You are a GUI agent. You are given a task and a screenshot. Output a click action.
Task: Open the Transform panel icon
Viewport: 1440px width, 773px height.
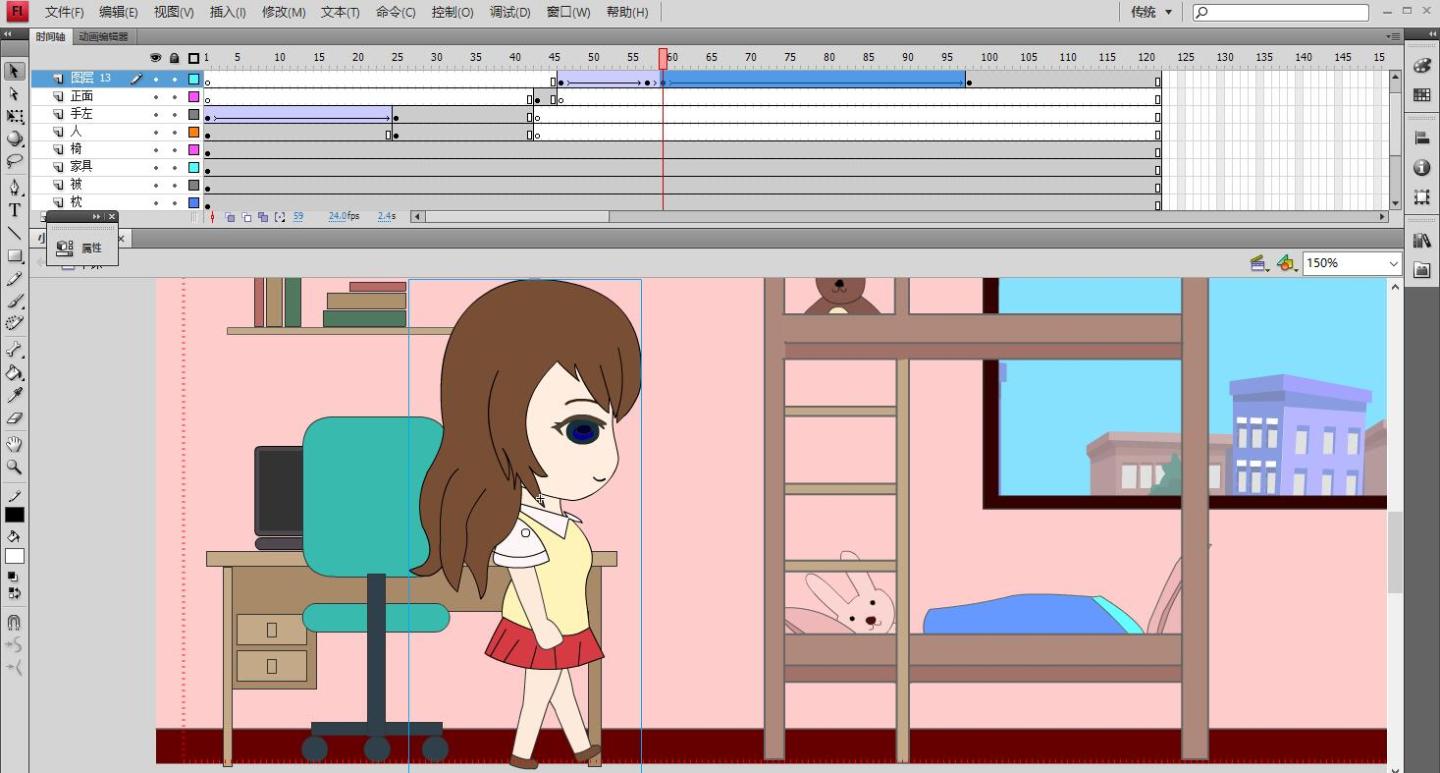pos(1421,197)
